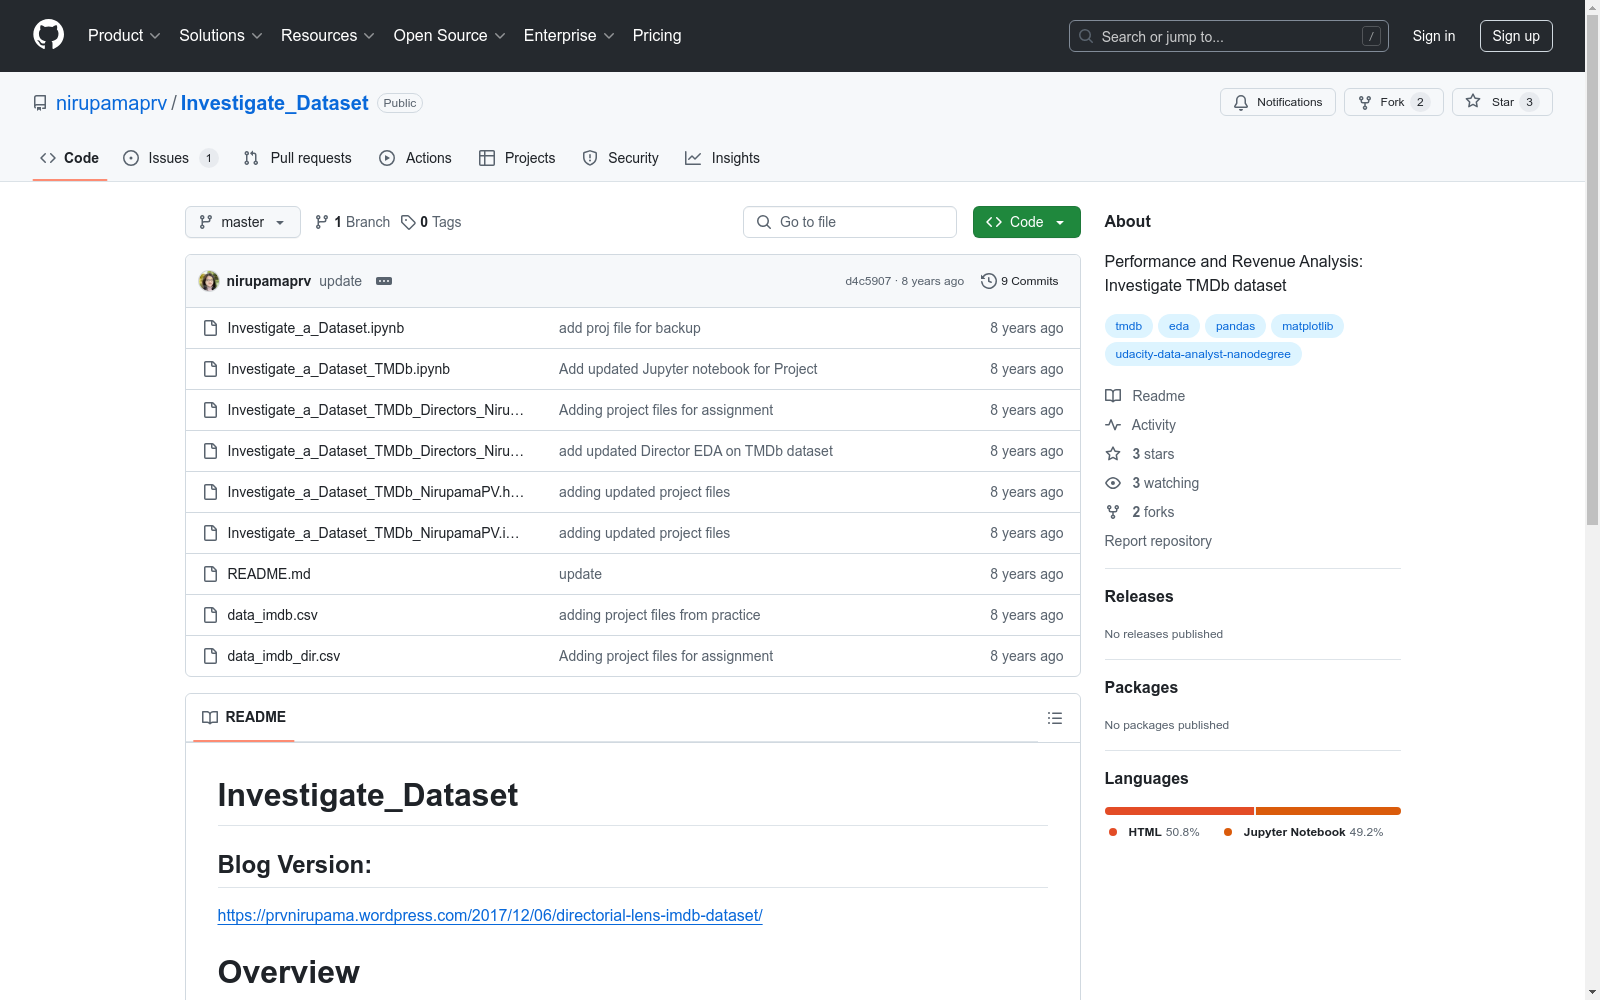1600x1000 pixels.
Task: Expand the Resources menu
Action: coord(328,35)
